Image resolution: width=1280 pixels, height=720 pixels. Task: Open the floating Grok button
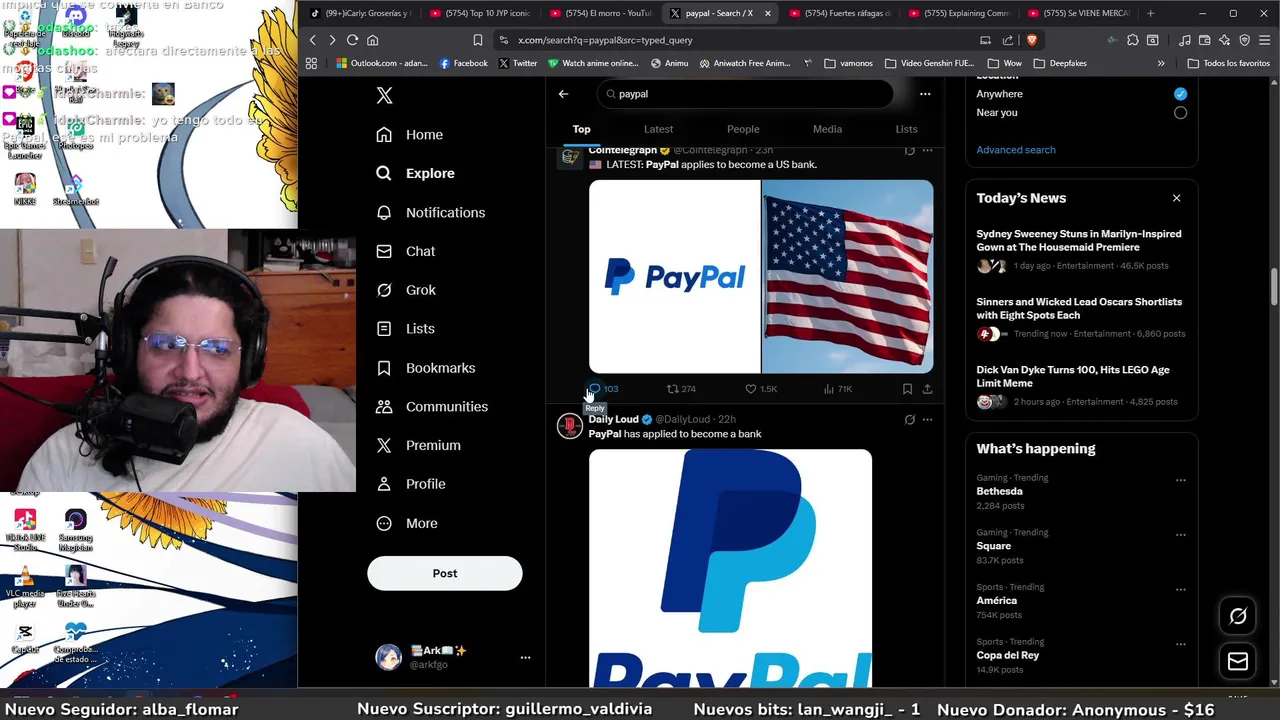[1238, 616]
